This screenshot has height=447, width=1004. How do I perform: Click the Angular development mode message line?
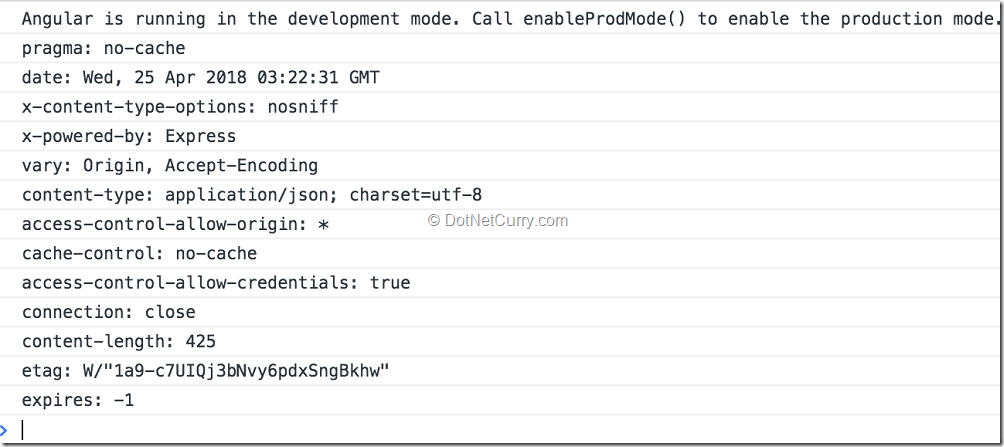point(500,19)
